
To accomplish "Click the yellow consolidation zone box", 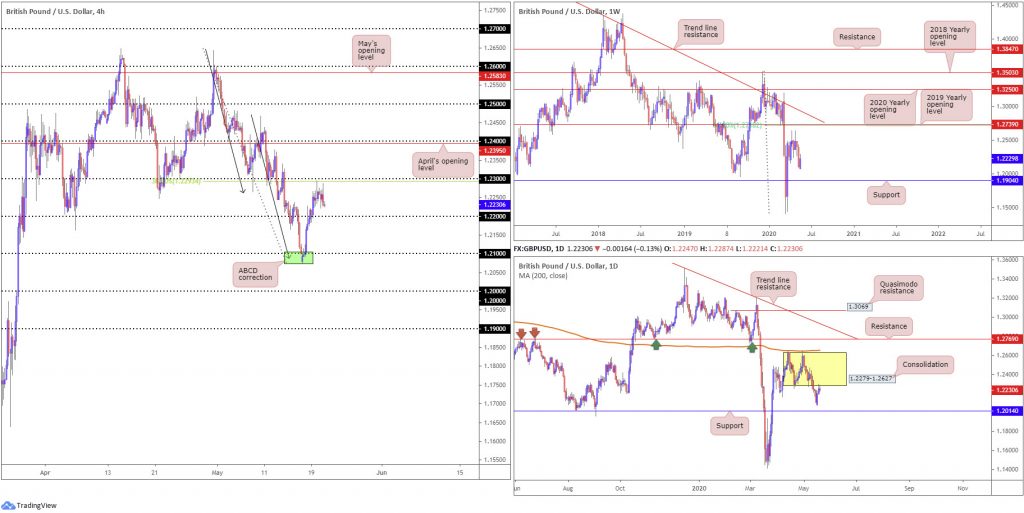I will (814, 369).
